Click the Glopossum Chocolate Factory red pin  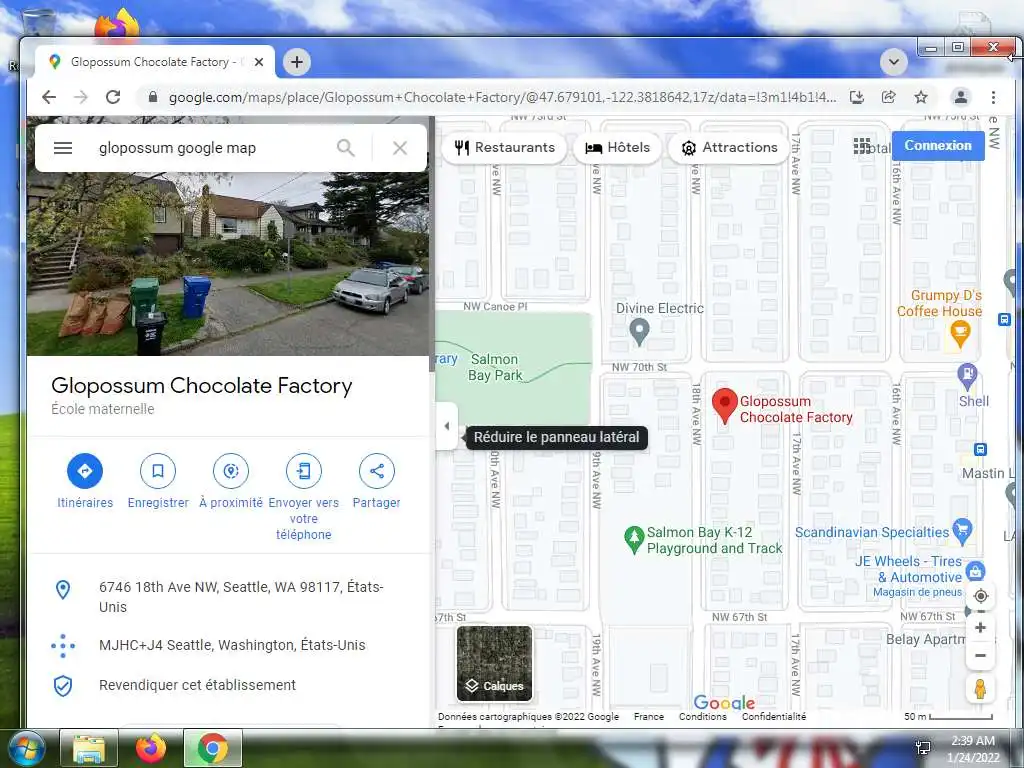pyautogui.click(x=724, y=405)
